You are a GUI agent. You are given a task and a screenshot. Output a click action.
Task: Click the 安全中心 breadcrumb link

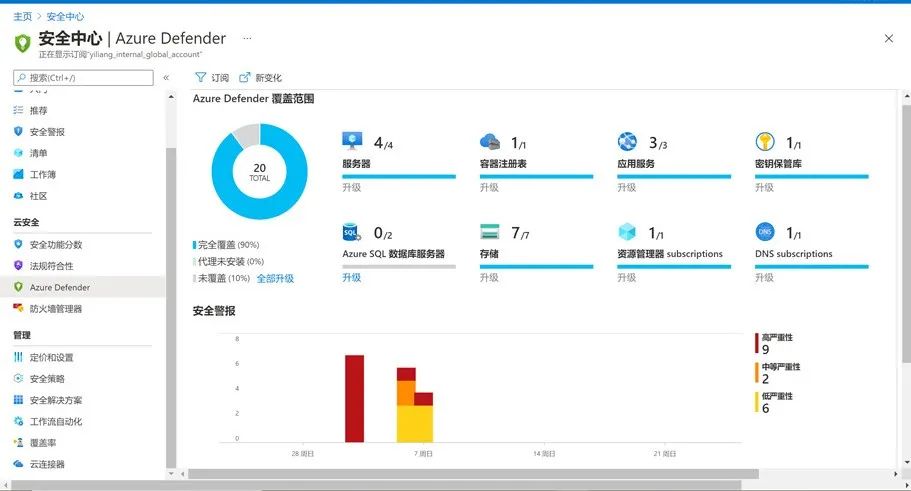(x=65, y=17)
